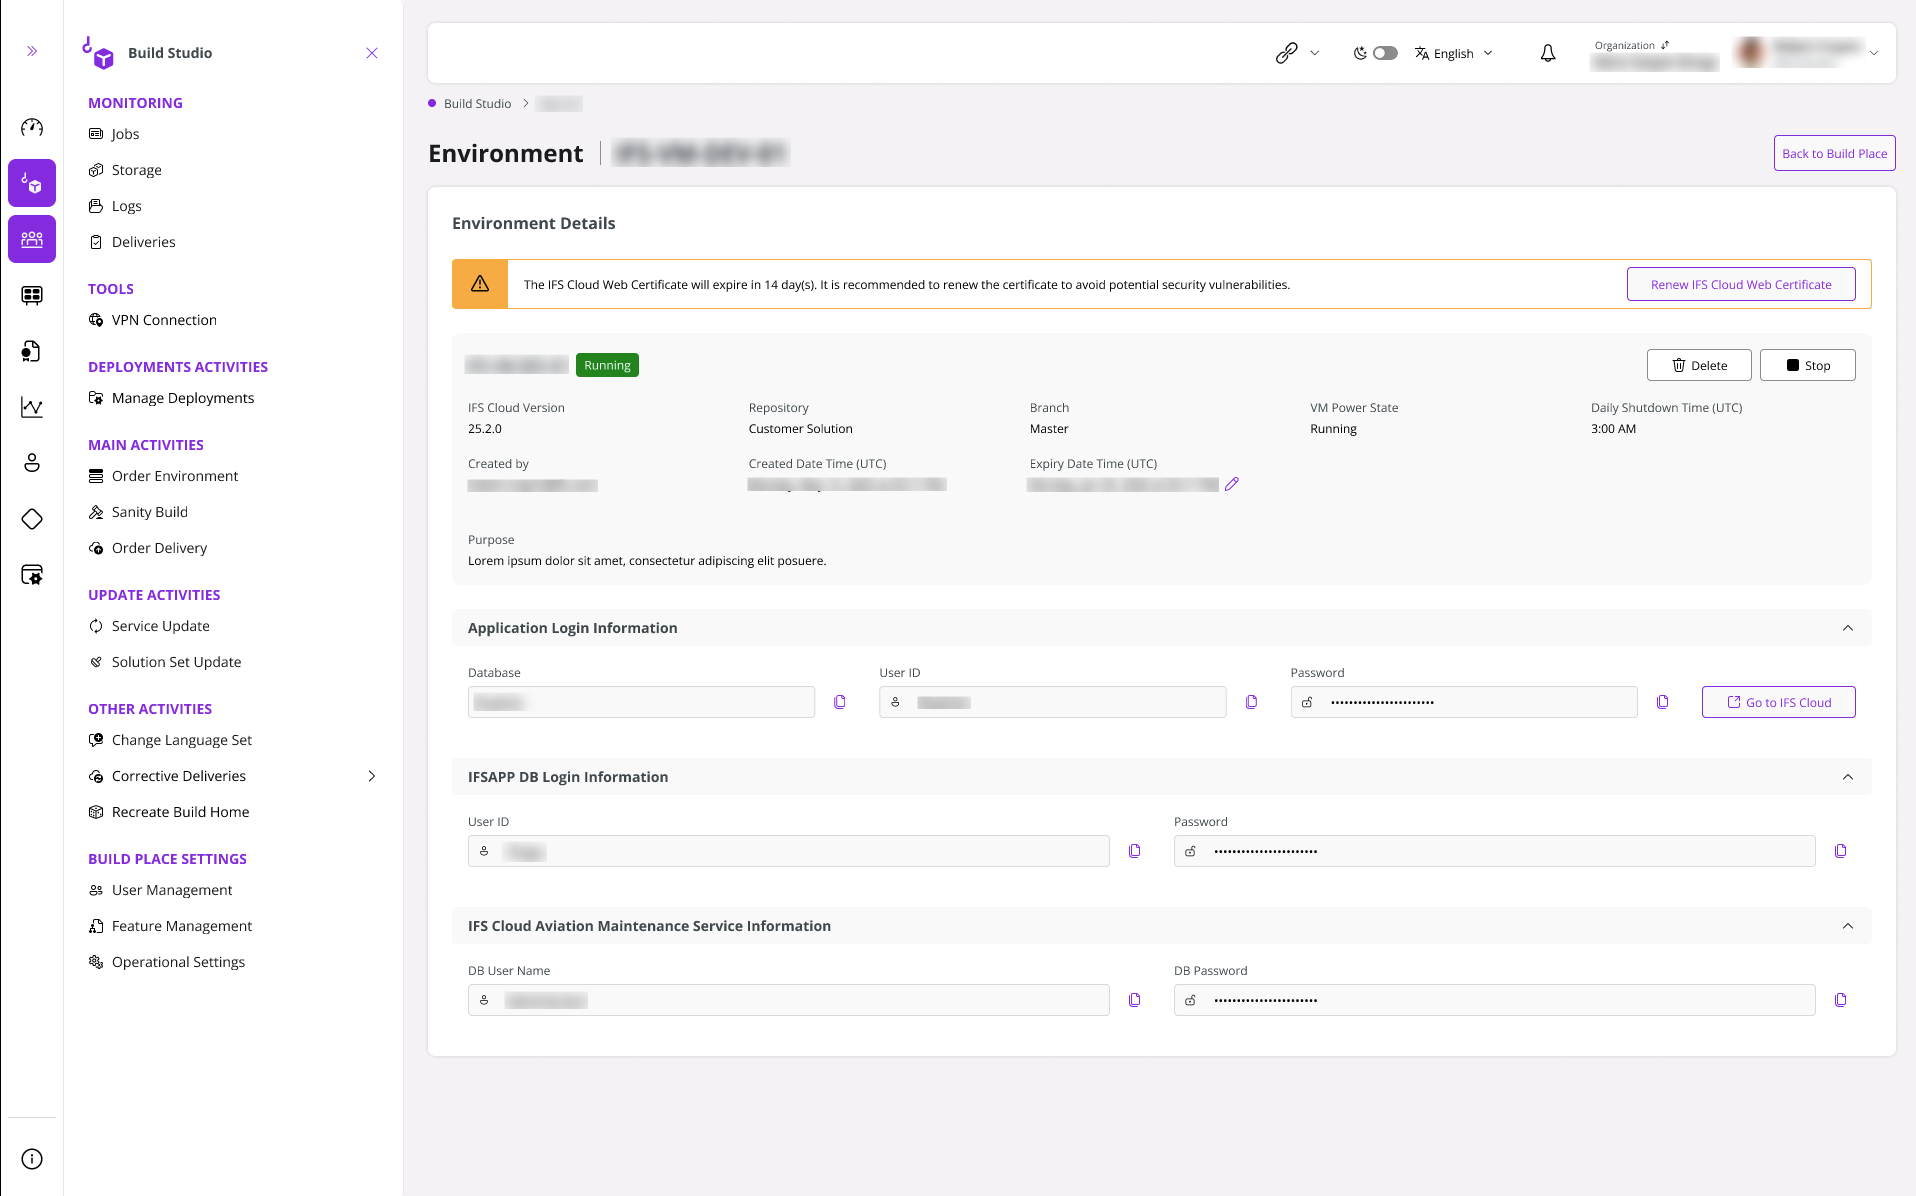The height and width of the screenshot is (1196, 1916).
Task: Open Jobs in the Monitoring menu
Action: [114, 134]
